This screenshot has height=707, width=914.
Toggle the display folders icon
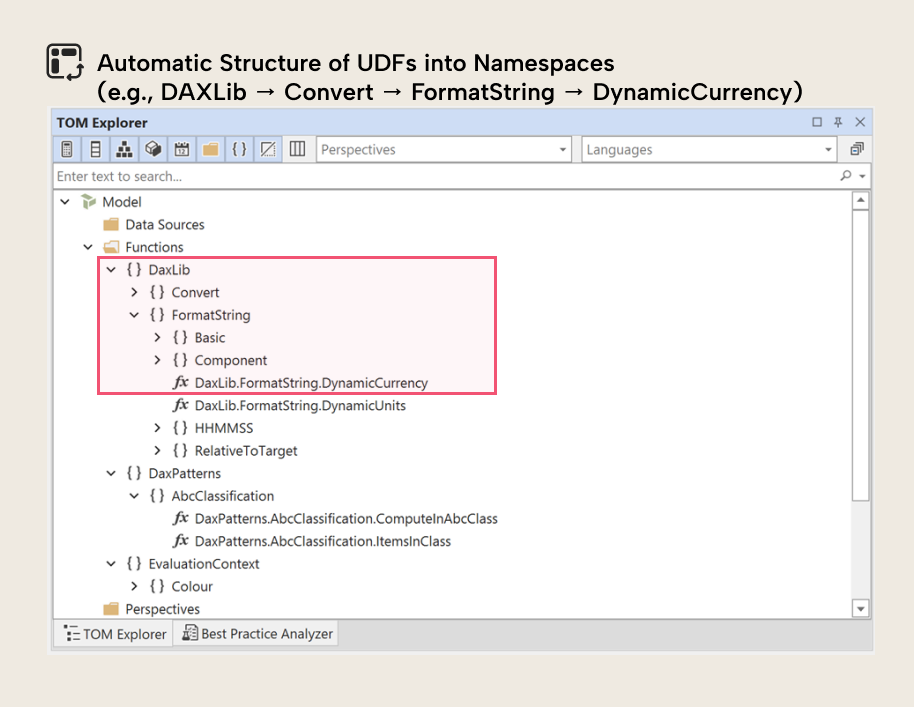(211, 148)
